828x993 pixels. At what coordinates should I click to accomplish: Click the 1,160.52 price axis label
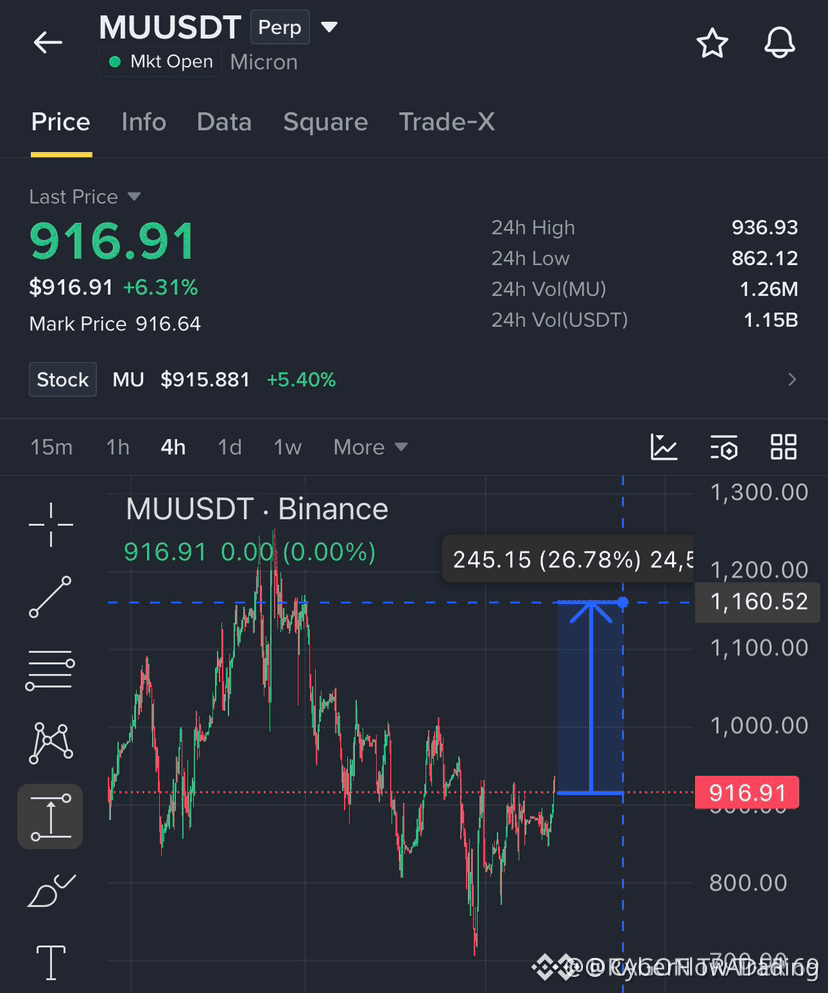(x=758, y=602)
